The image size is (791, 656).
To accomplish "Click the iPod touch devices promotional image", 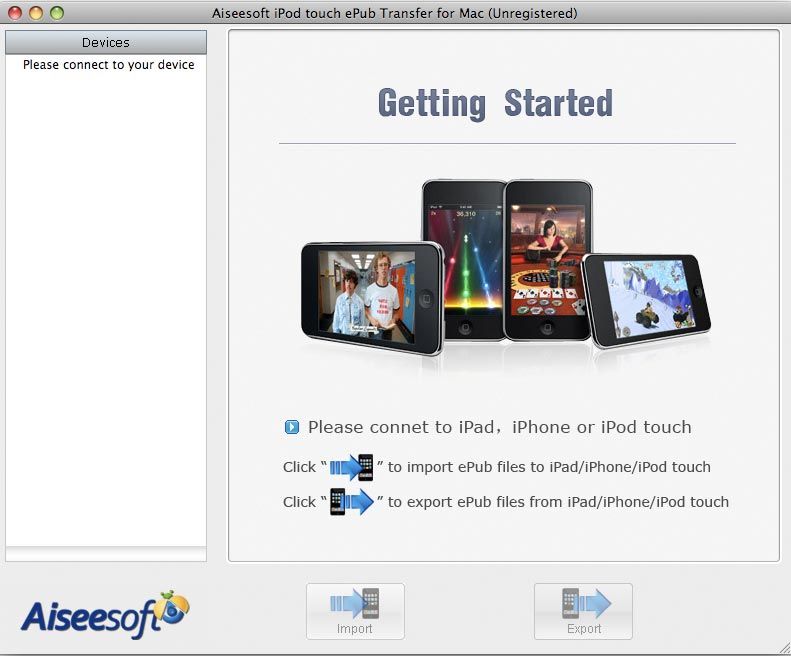I will [x=505, y=267].
